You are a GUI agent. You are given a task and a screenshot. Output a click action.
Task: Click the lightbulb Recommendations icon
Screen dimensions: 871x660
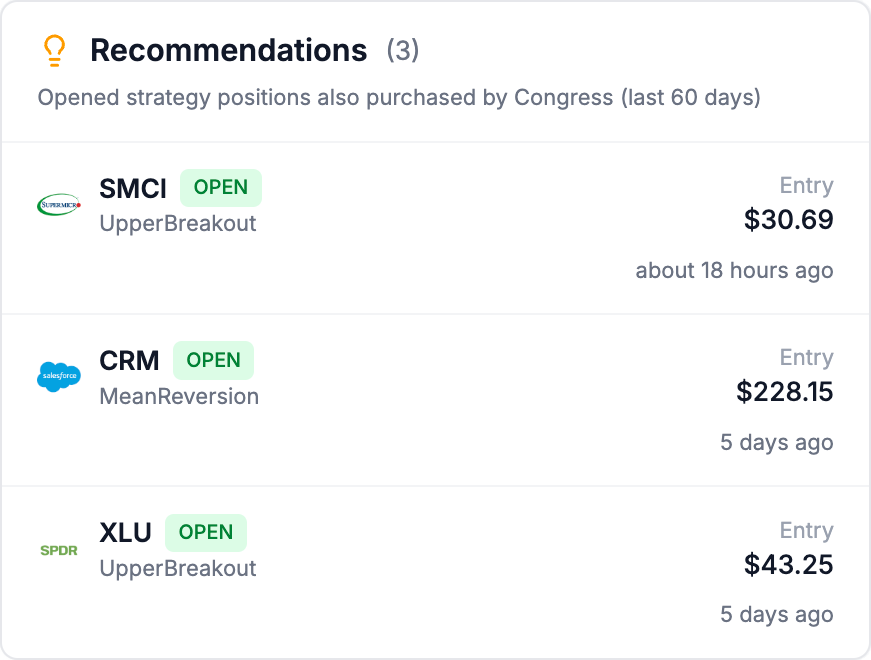pos(55,49)
